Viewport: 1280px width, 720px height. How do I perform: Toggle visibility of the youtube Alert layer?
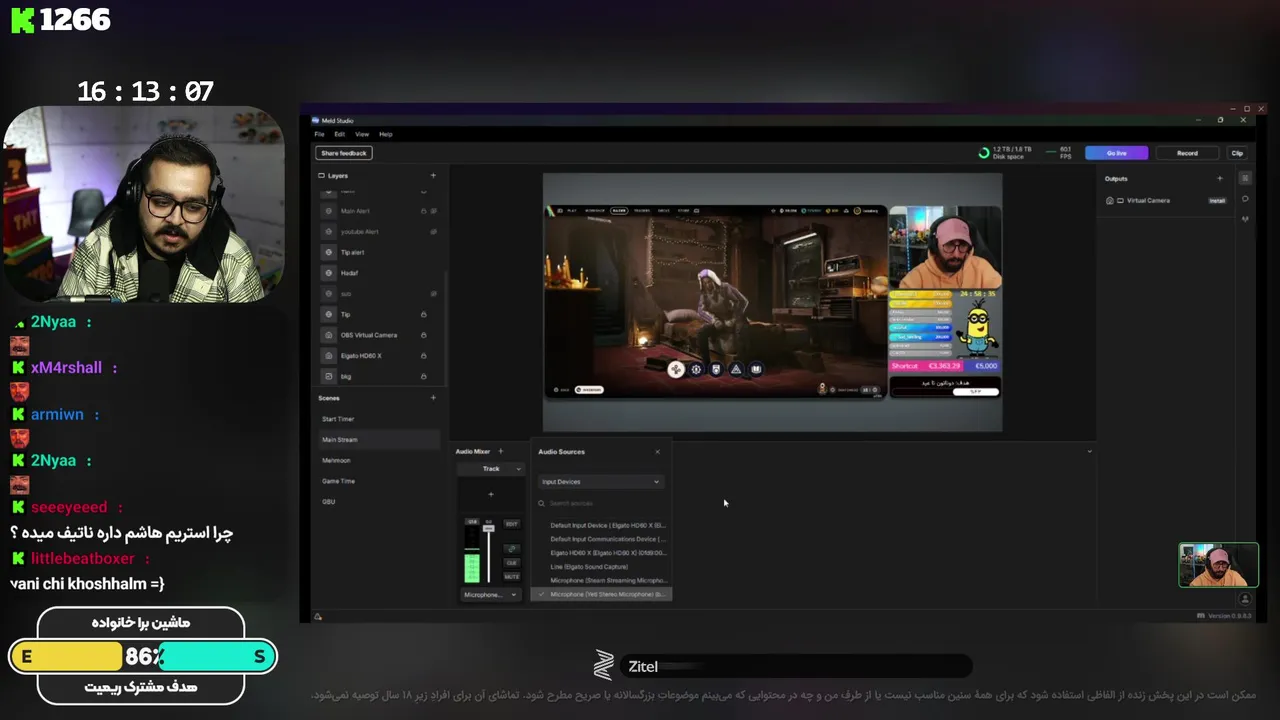[434, 232]
